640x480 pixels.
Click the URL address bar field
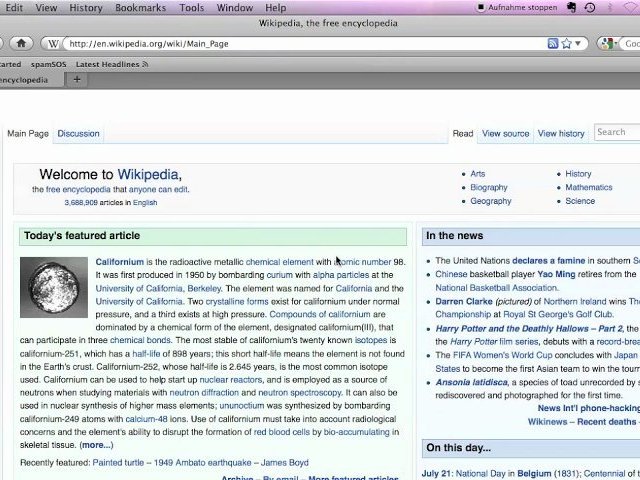pos(300,44)
